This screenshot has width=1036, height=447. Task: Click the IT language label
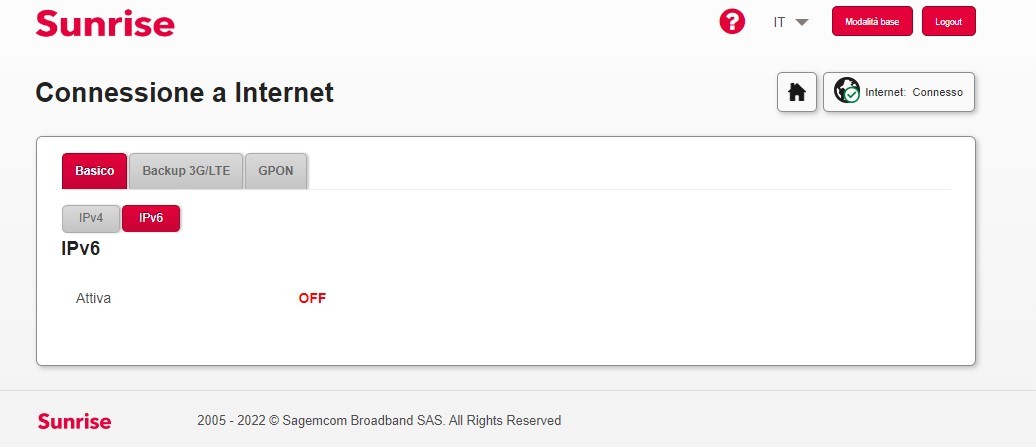[x=779, y=22]
